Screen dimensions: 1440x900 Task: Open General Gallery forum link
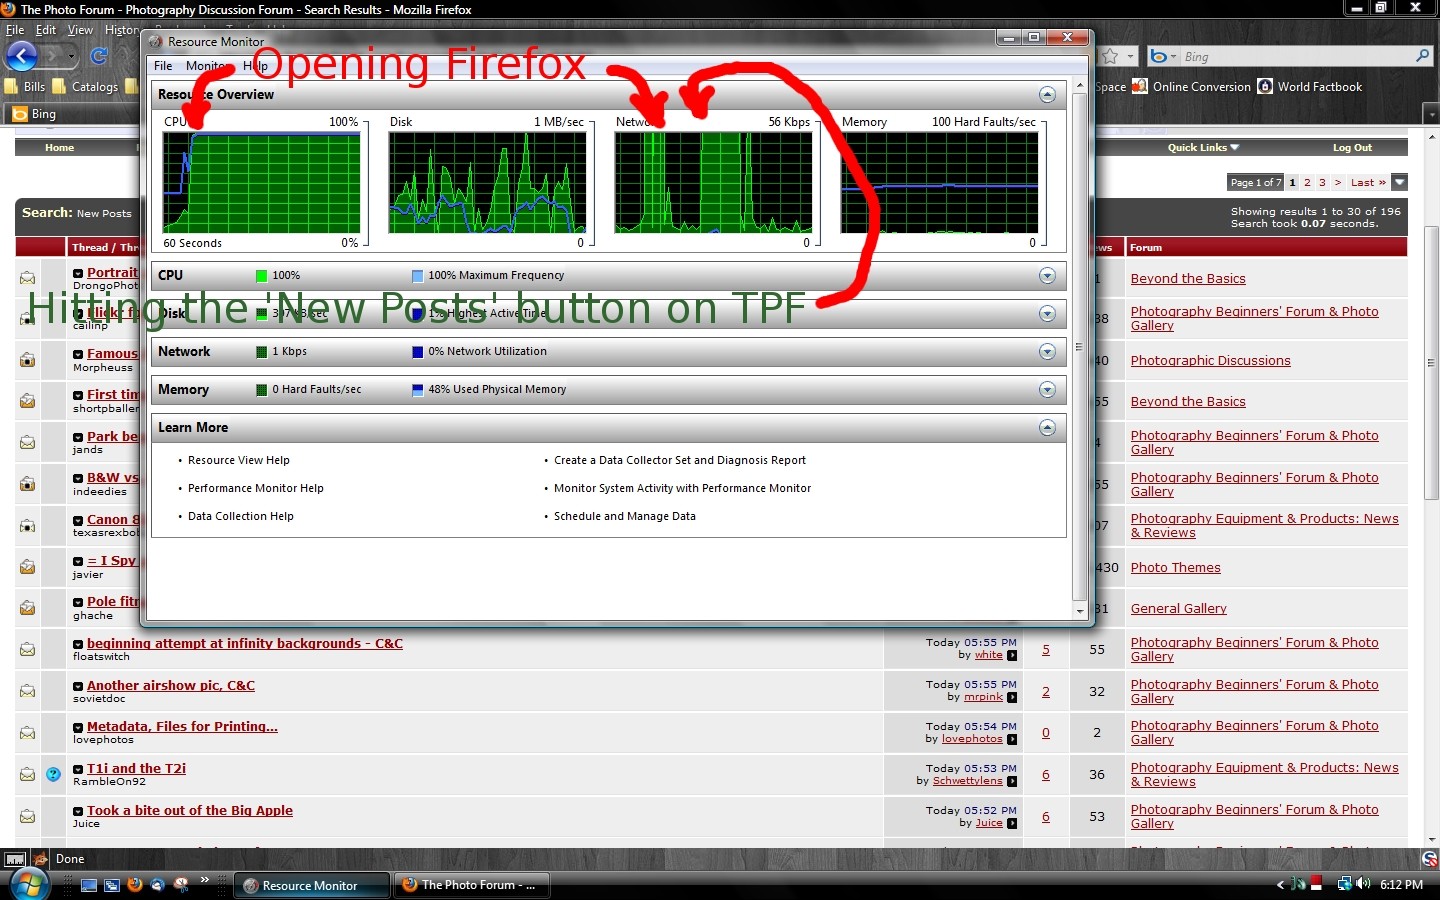1178,609
